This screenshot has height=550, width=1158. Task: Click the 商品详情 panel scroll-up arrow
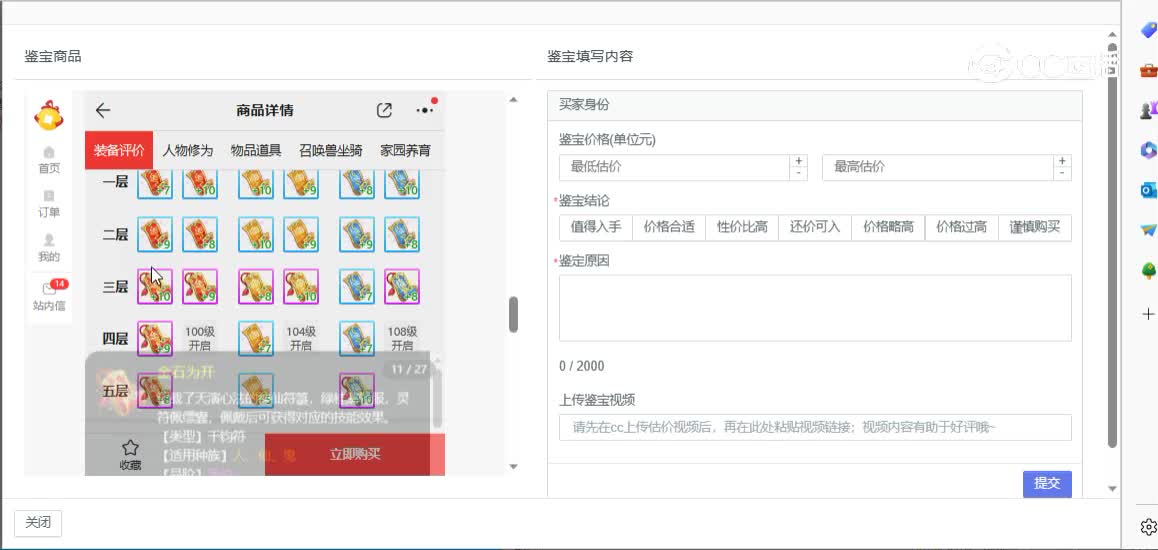pyautogui.click(x=513, y=100)
